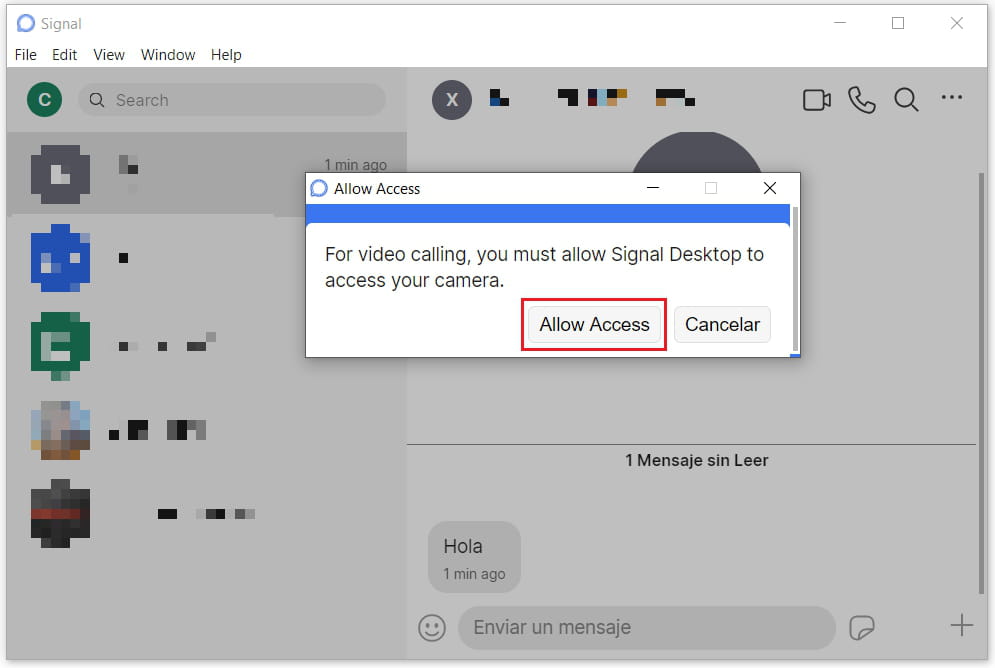The width and height of the screenshot is (995, 668).
Task: Click the plus attachment icon
Action: click(x=961, y=626)
